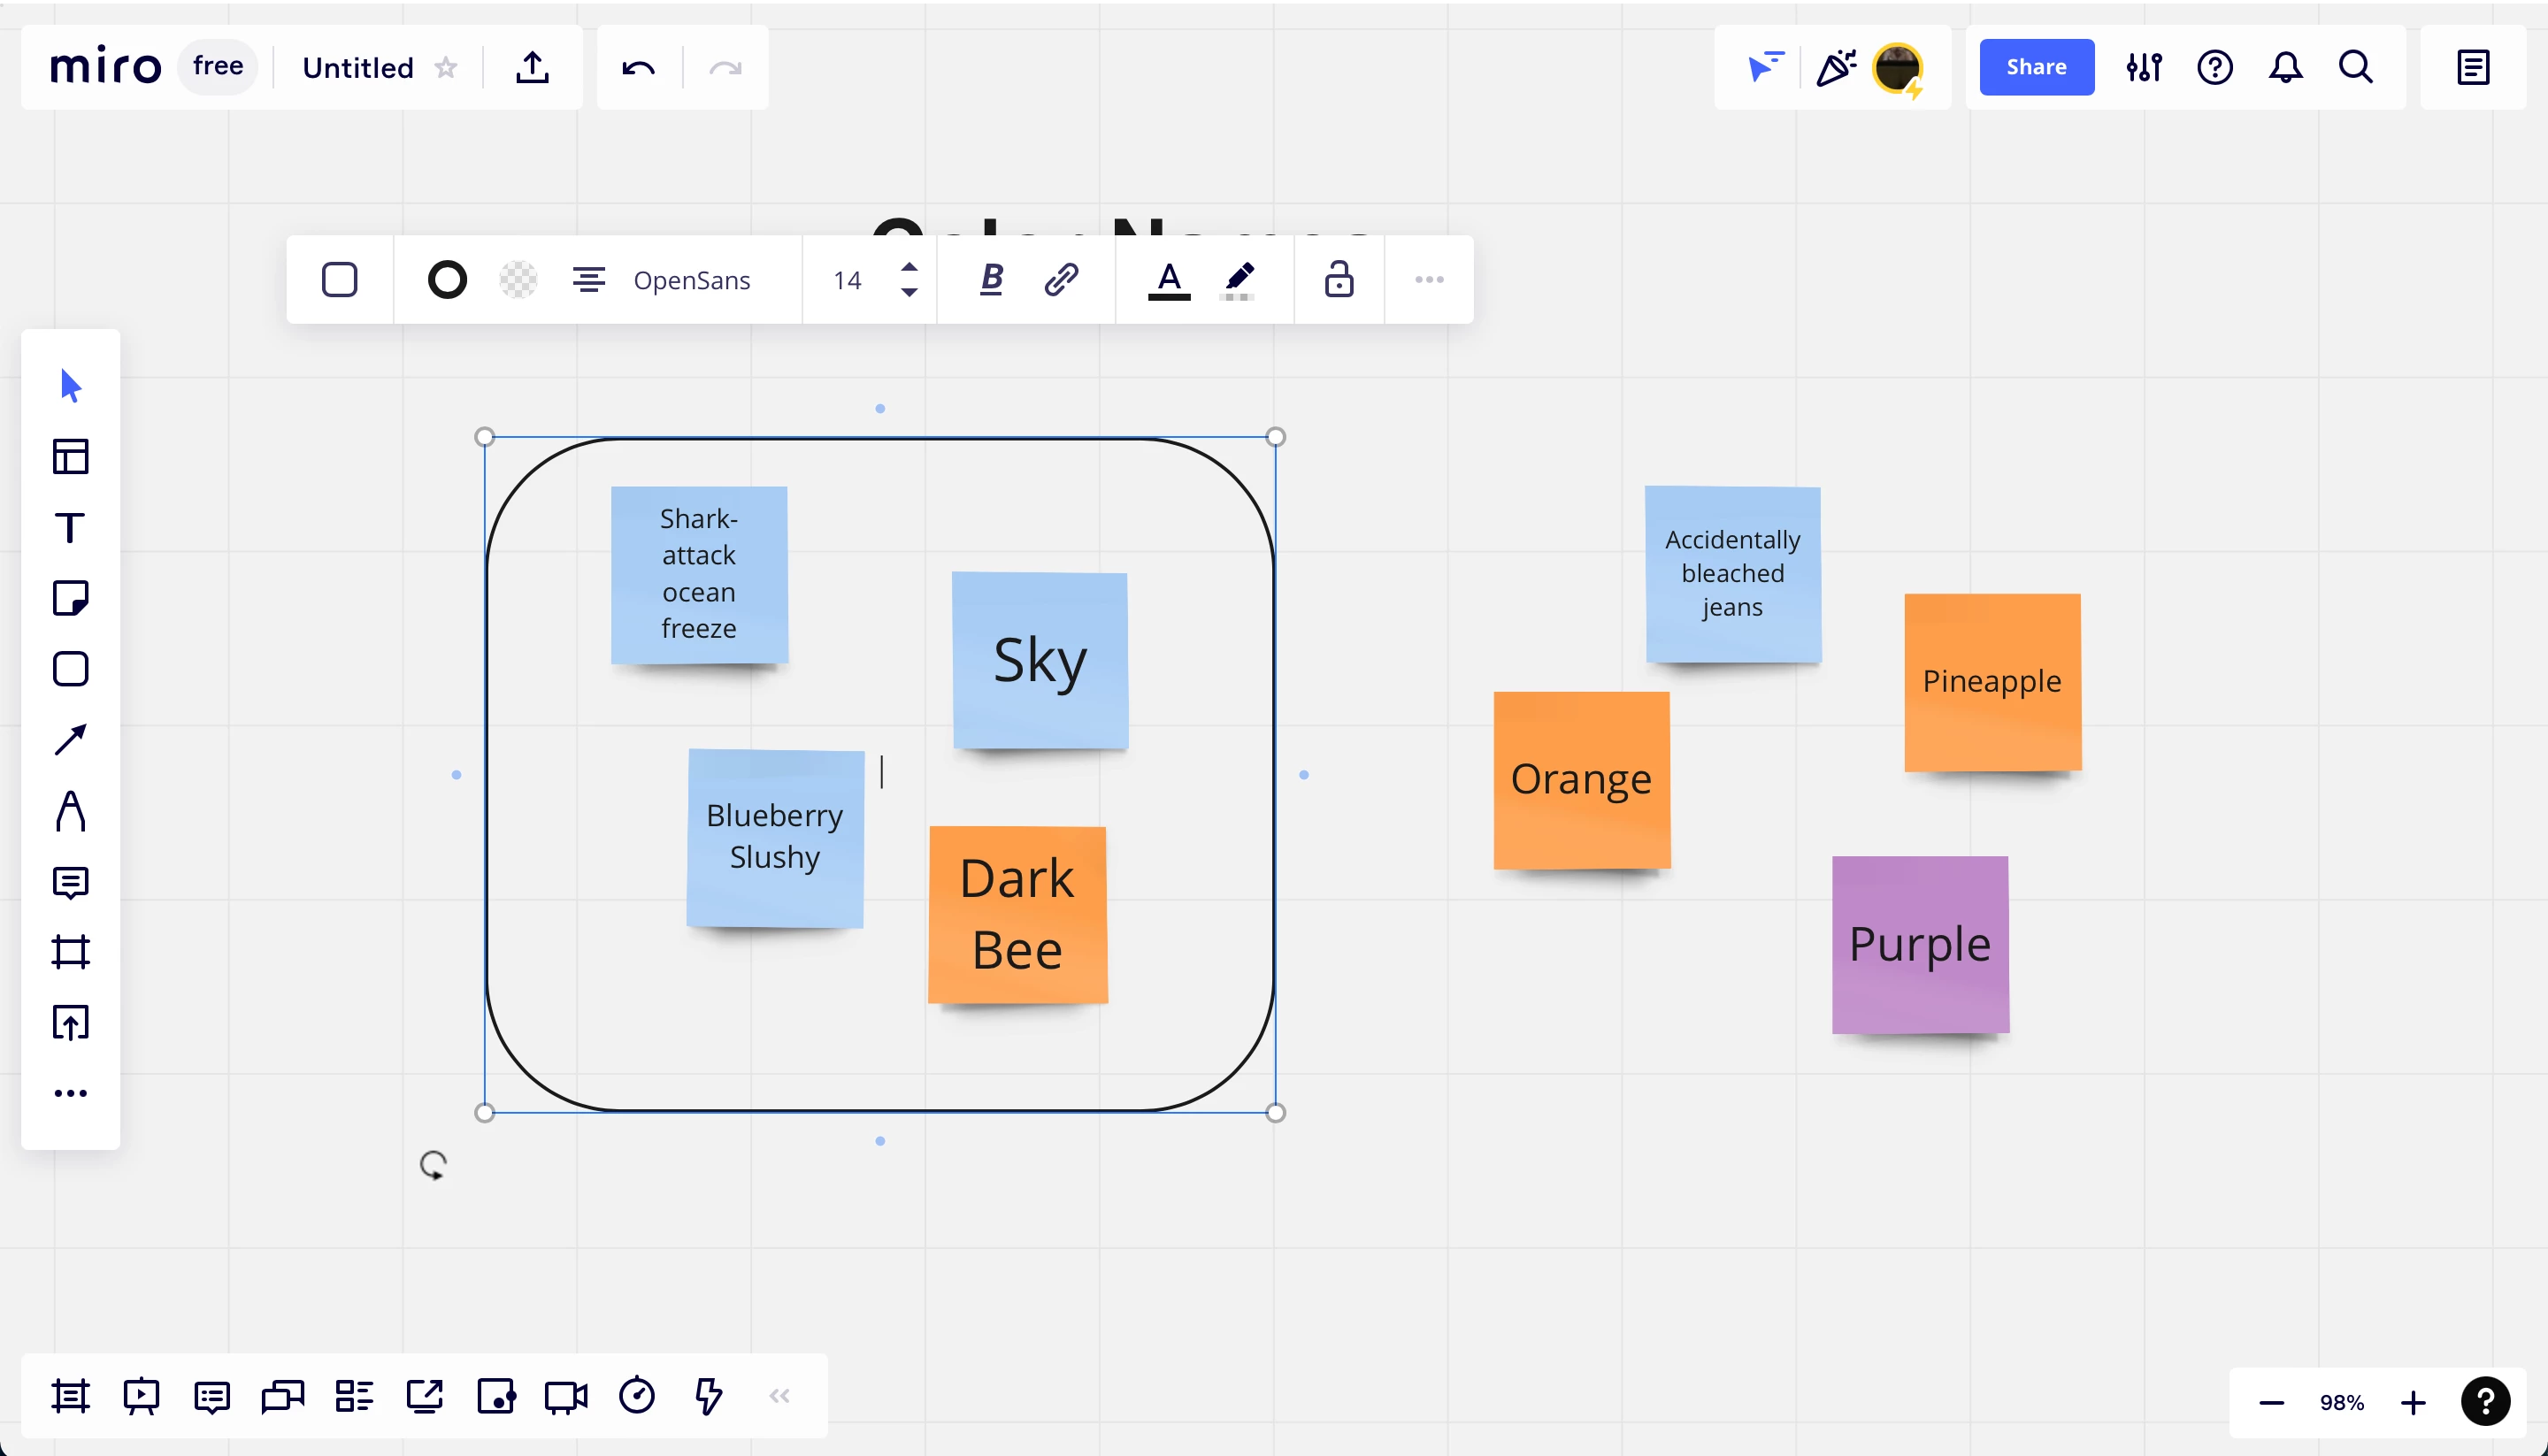
Task: Export the board using upload arrow icon
Action: pos(532,67)
